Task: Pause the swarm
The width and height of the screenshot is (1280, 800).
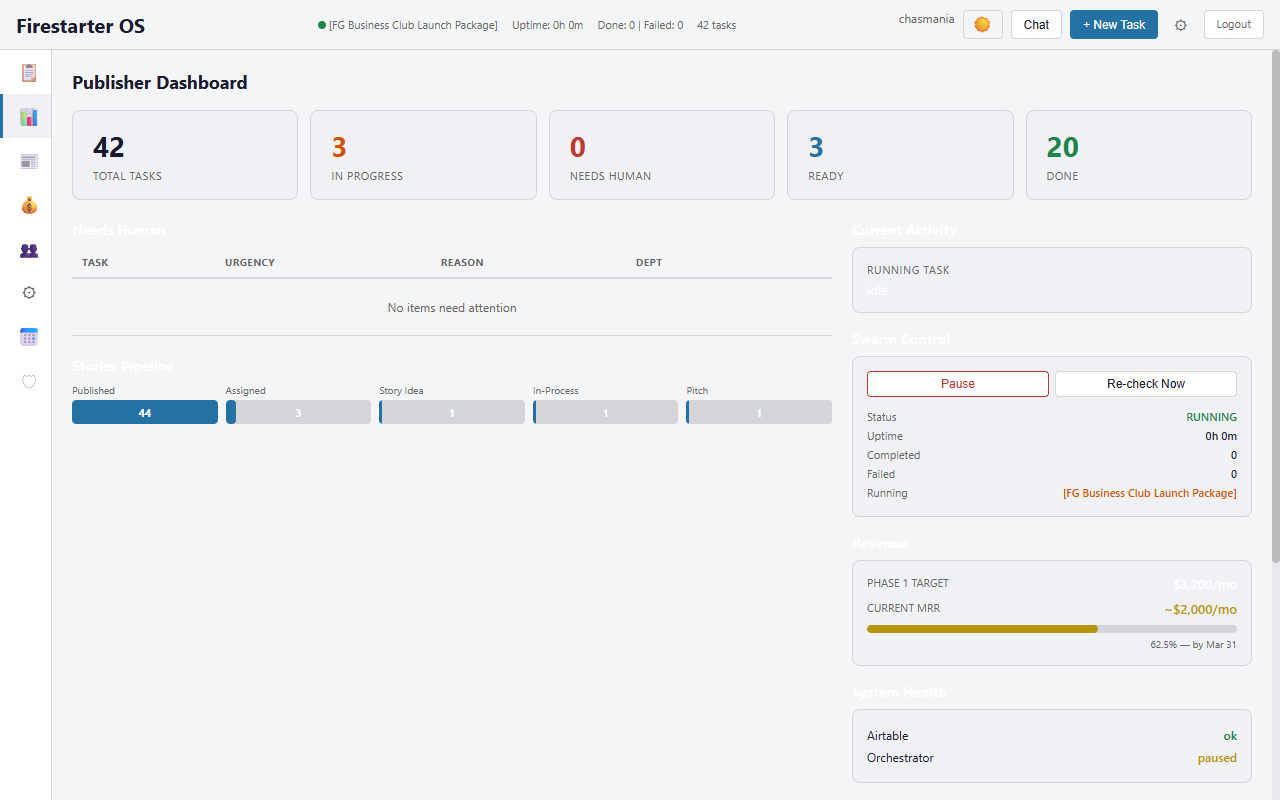Action: pos(957,384)
